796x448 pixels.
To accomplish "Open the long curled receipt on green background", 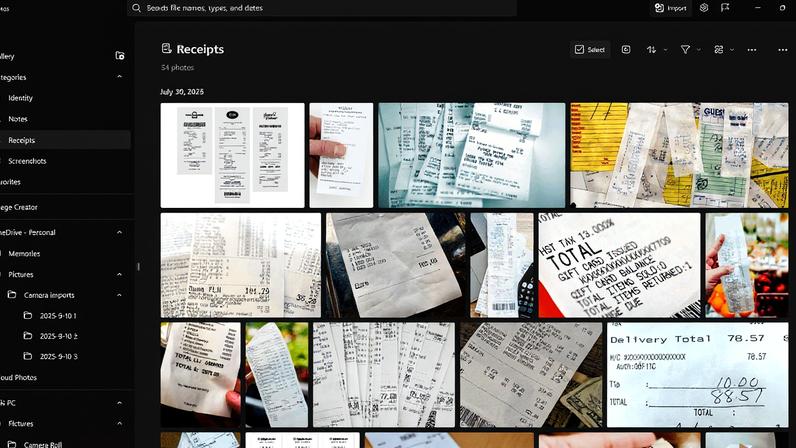I will (x=277, y=375).
